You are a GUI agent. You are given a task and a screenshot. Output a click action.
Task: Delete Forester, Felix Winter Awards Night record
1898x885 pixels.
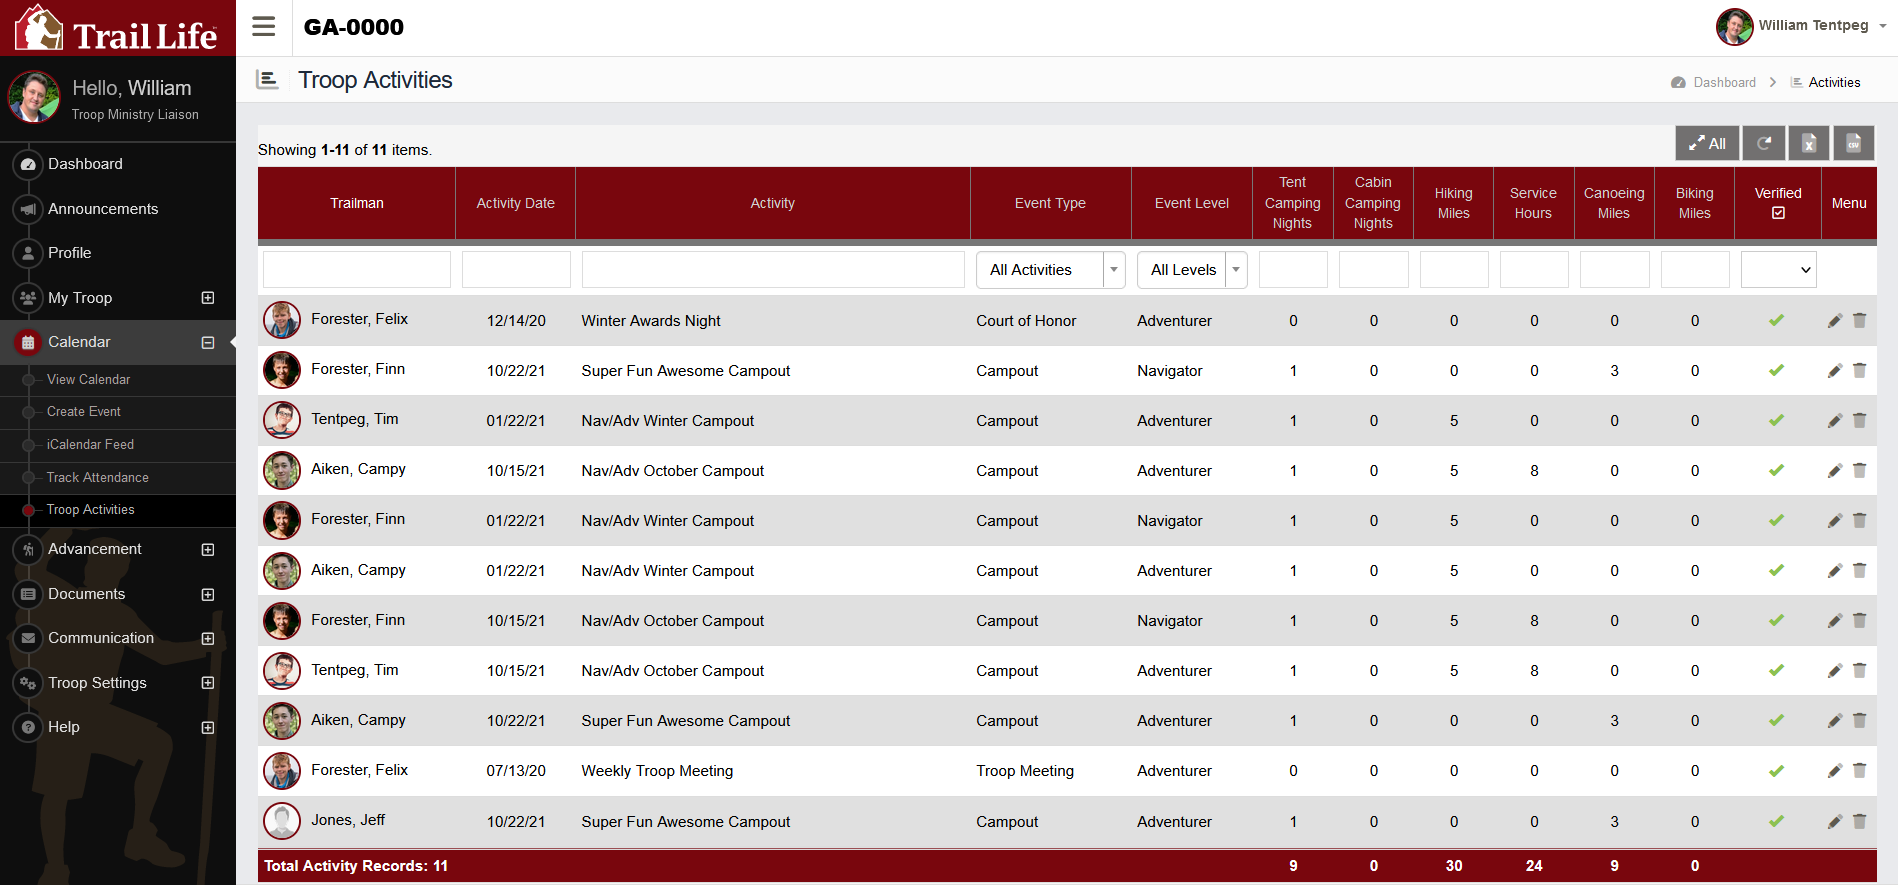1859,321
